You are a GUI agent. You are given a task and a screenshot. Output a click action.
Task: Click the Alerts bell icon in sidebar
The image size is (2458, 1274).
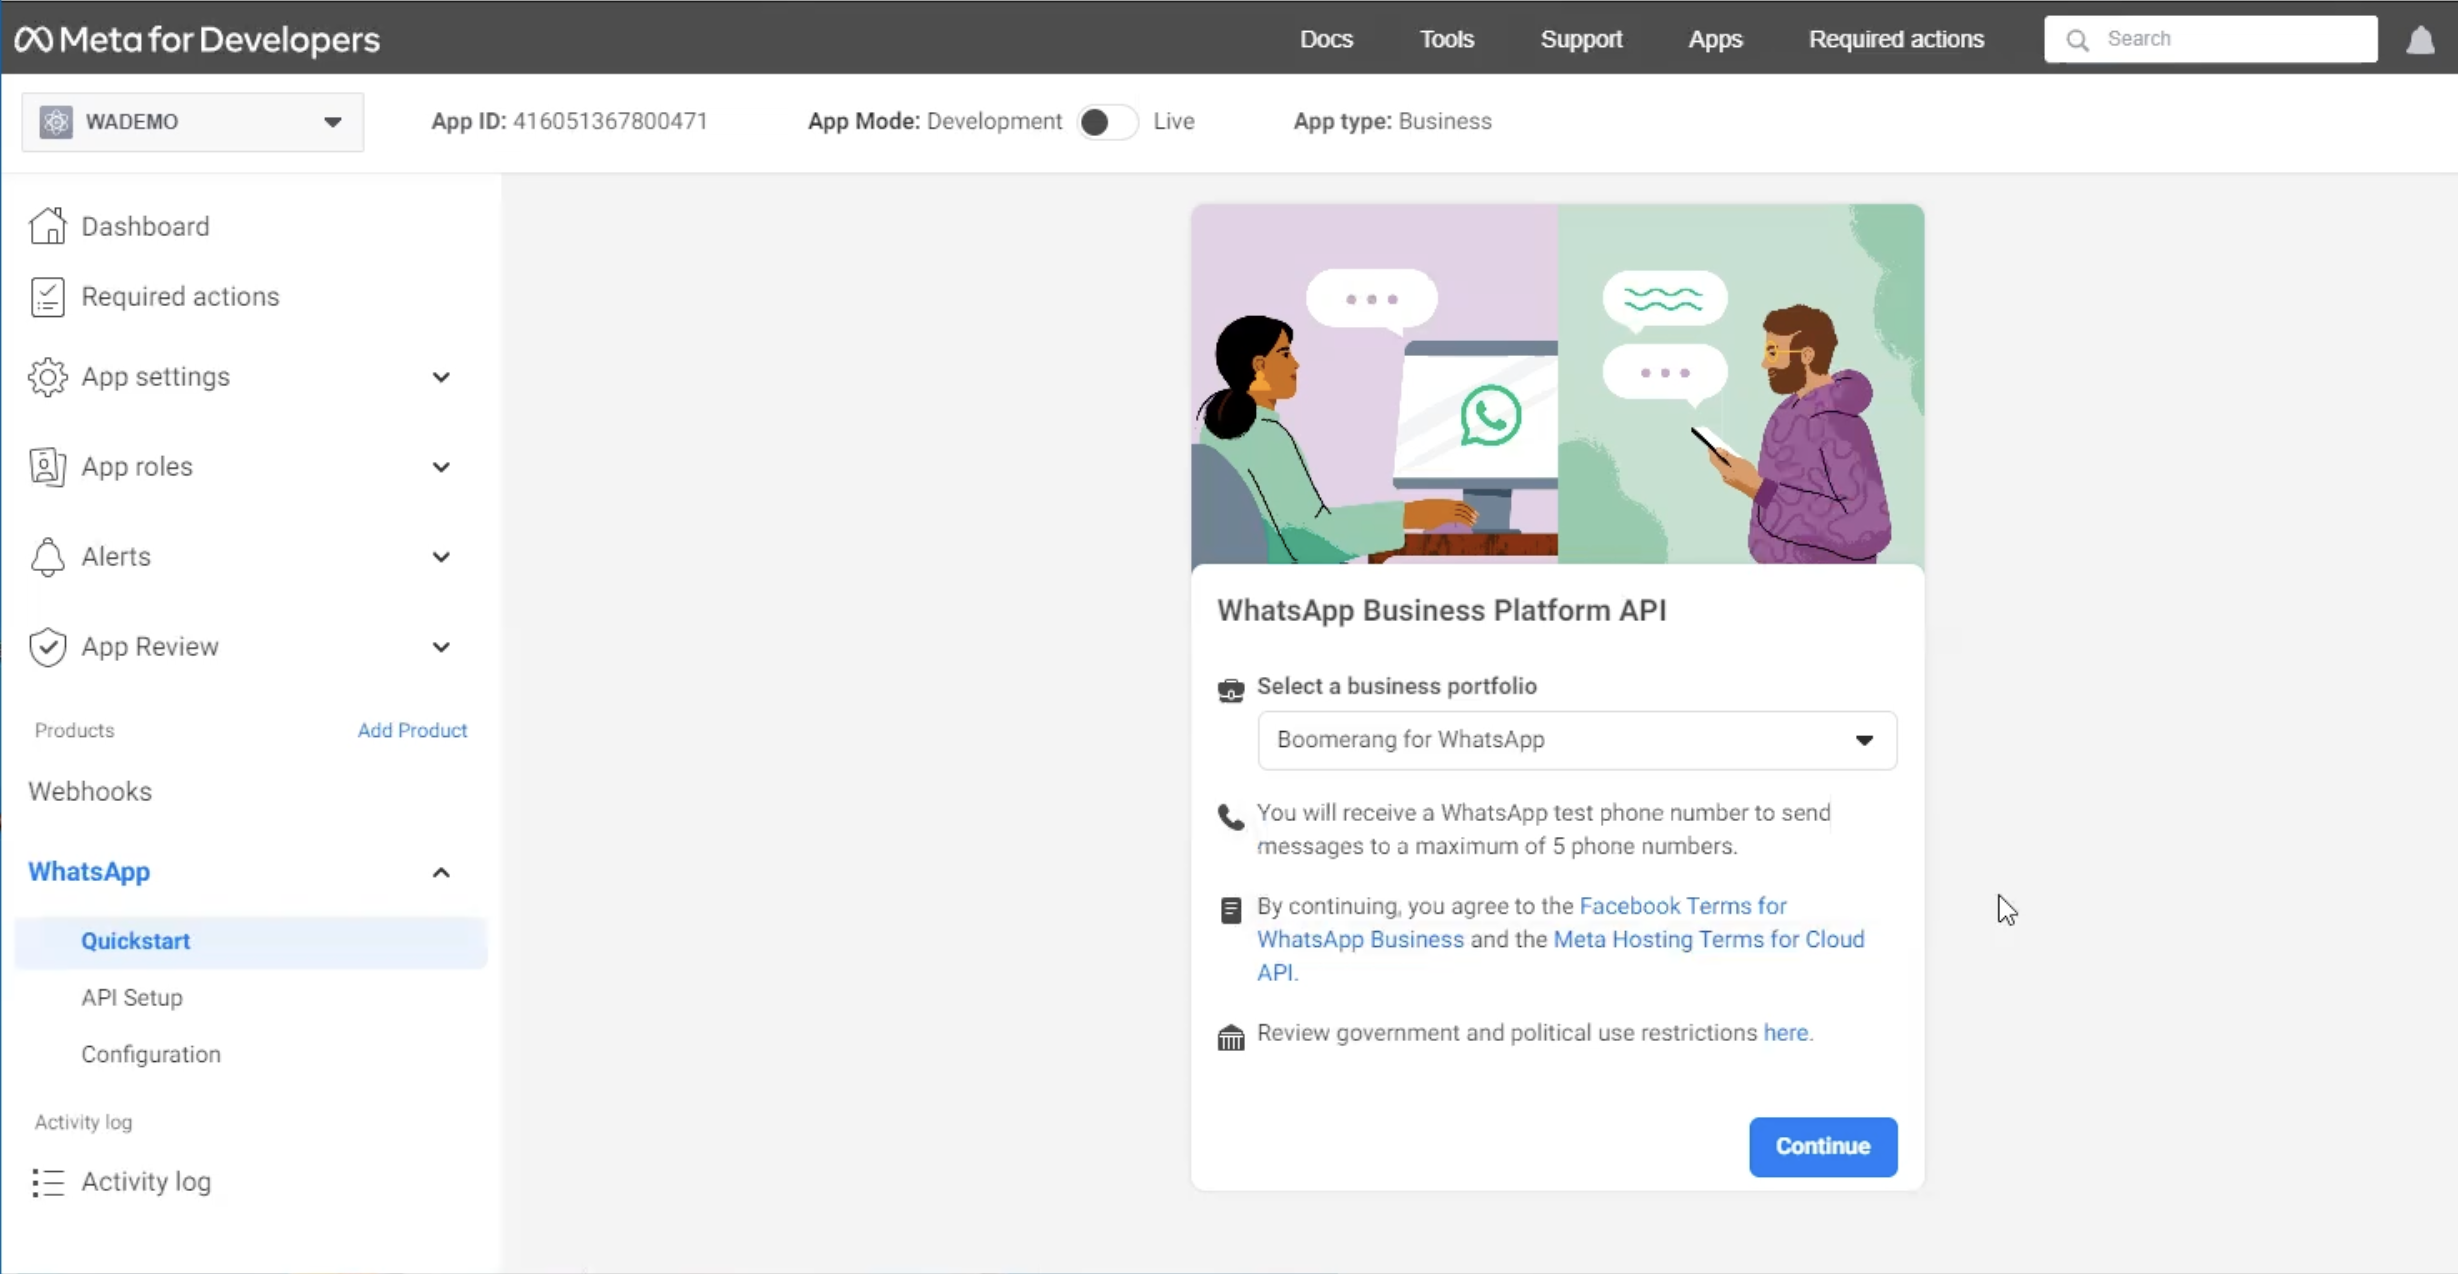(x=47, y=557)
